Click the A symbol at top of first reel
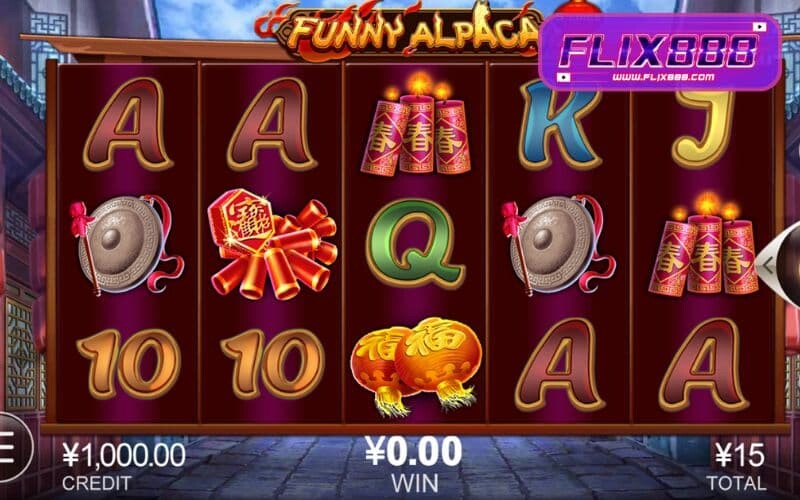Image resolution: width=800 pixels, height=500 pixels. coord(128,125)
